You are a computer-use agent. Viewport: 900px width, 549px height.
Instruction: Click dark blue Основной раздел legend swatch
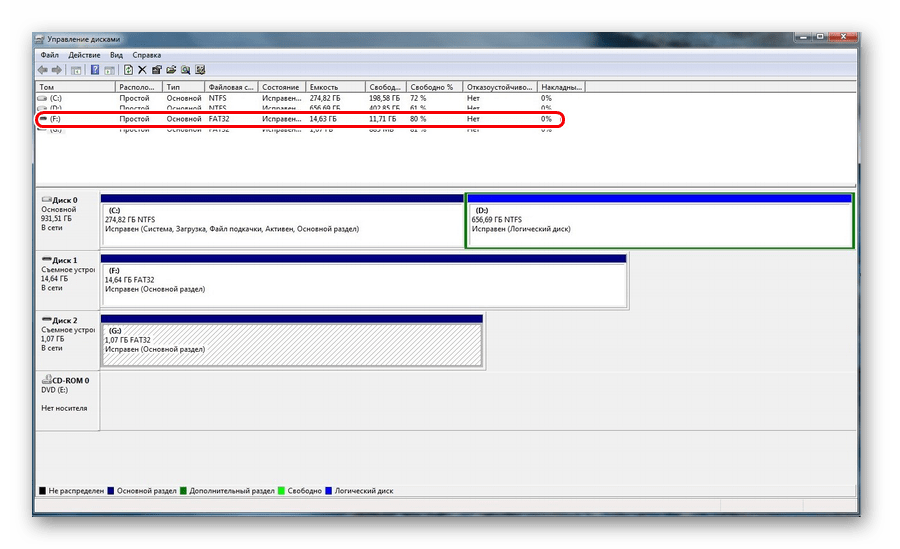pyautogui.click(x=111, y=491)
